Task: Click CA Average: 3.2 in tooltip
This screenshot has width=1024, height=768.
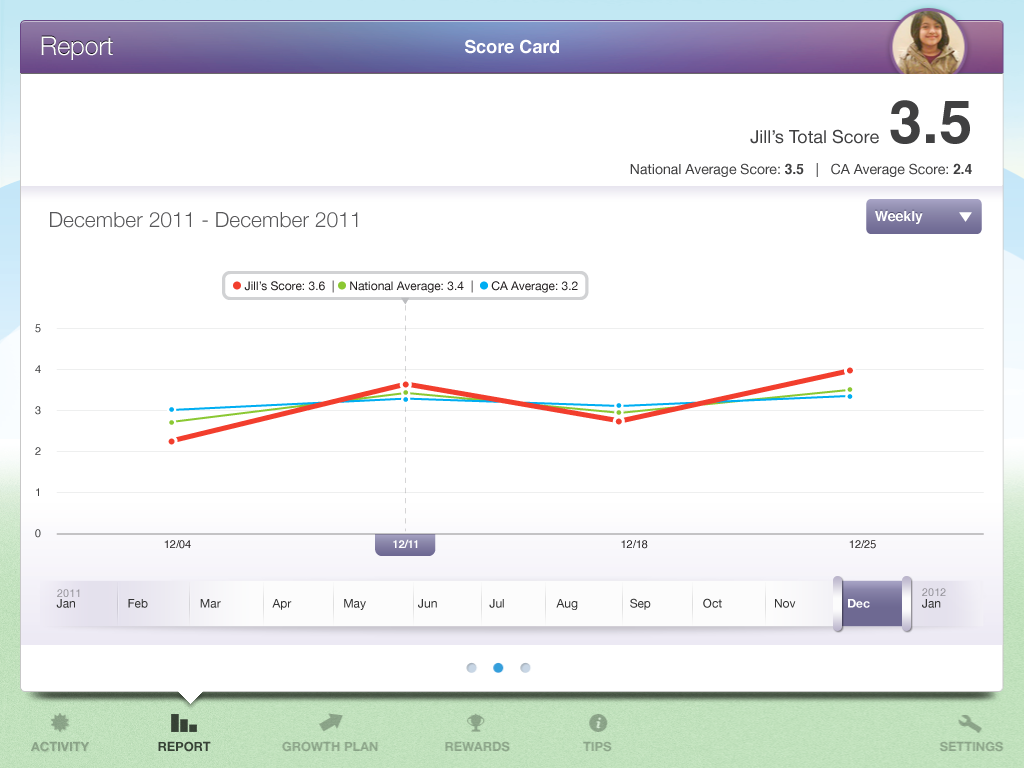Action: (x=529, y=286)
